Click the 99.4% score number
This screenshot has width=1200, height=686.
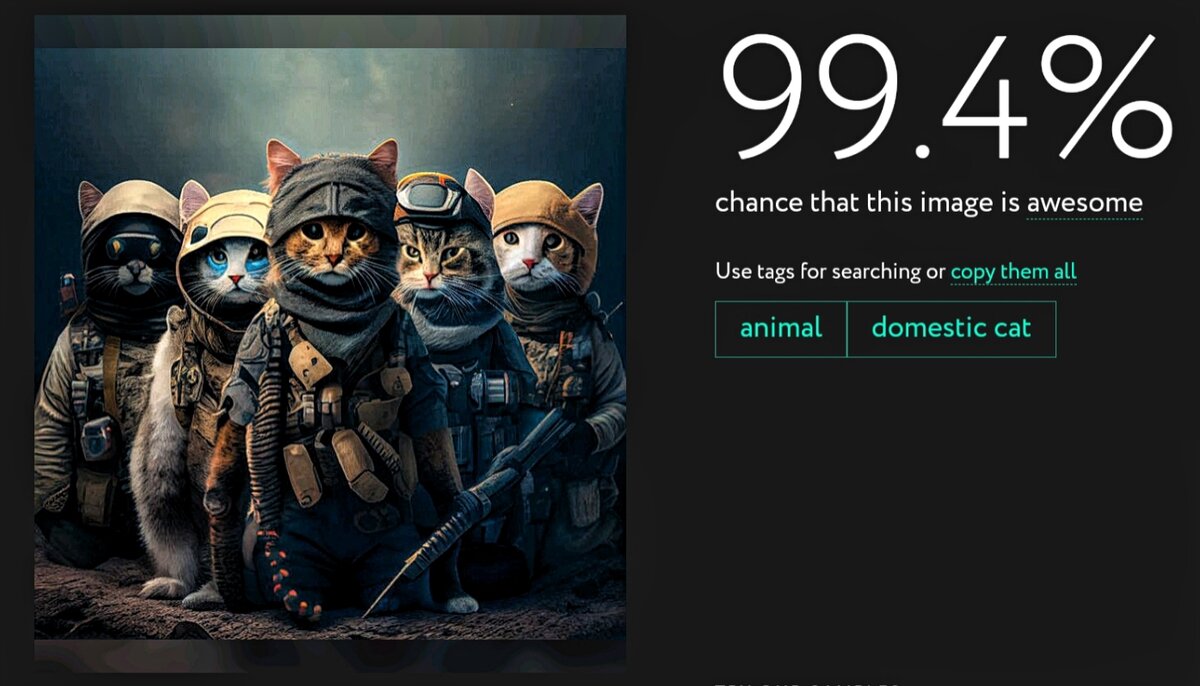945,98
